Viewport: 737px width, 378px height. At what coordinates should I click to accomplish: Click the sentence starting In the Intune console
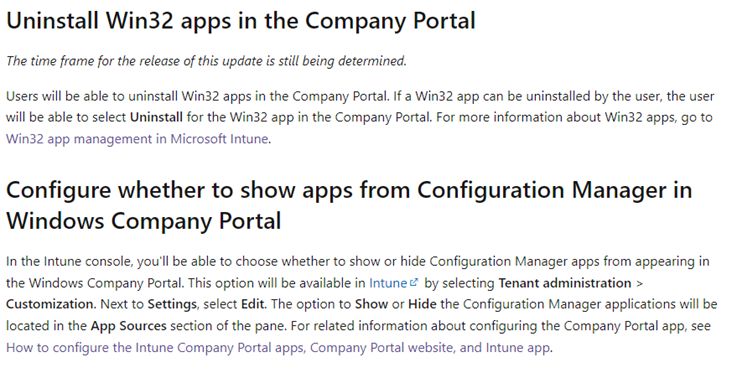[357, 271]
